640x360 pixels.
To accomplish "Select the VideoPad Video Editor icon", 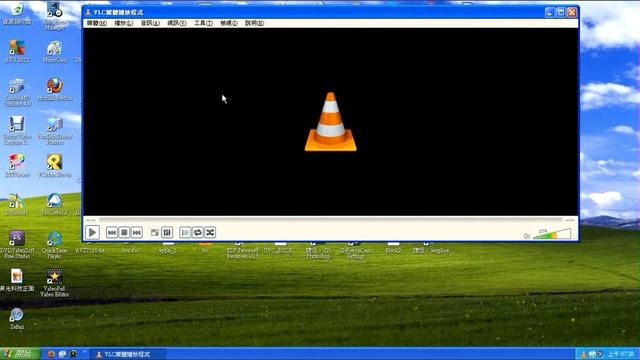I will tap(55, 282).
